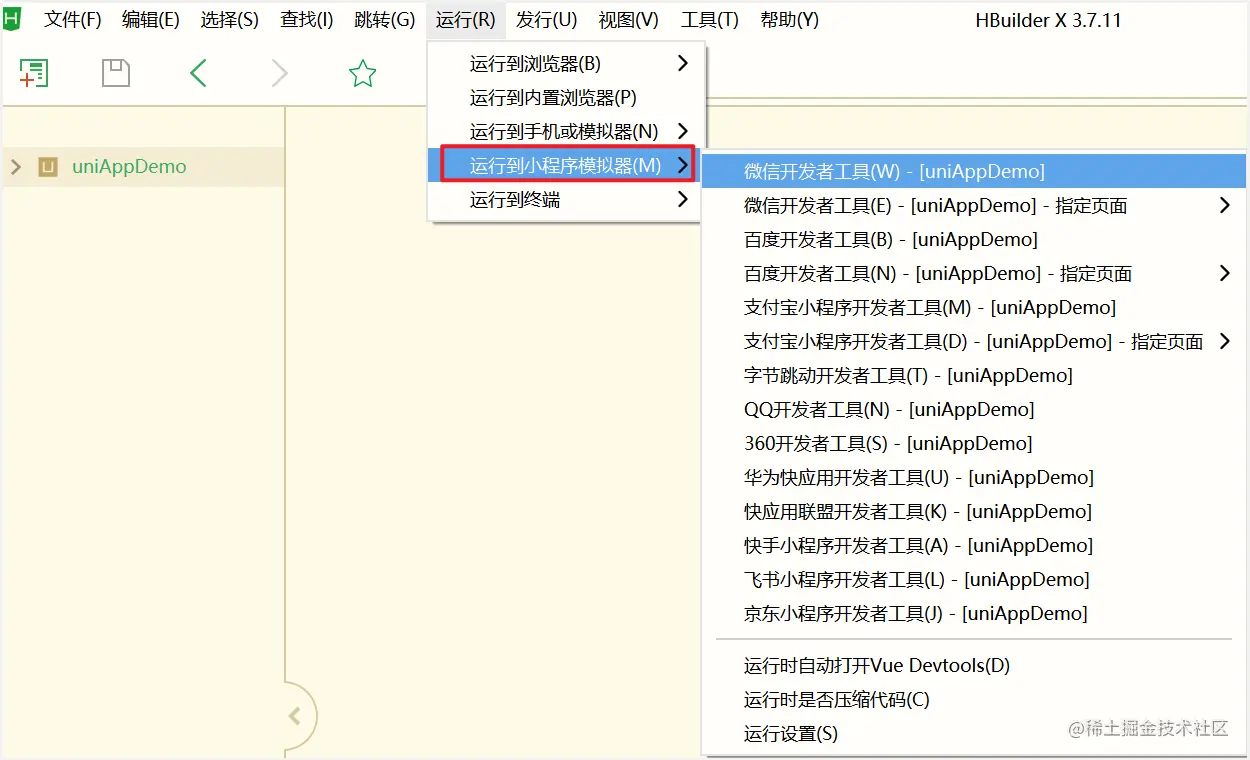This screenshot has height=760, width=1250.
Task: Click the uniAppDemo project folder icon
Action: point(48,167)
